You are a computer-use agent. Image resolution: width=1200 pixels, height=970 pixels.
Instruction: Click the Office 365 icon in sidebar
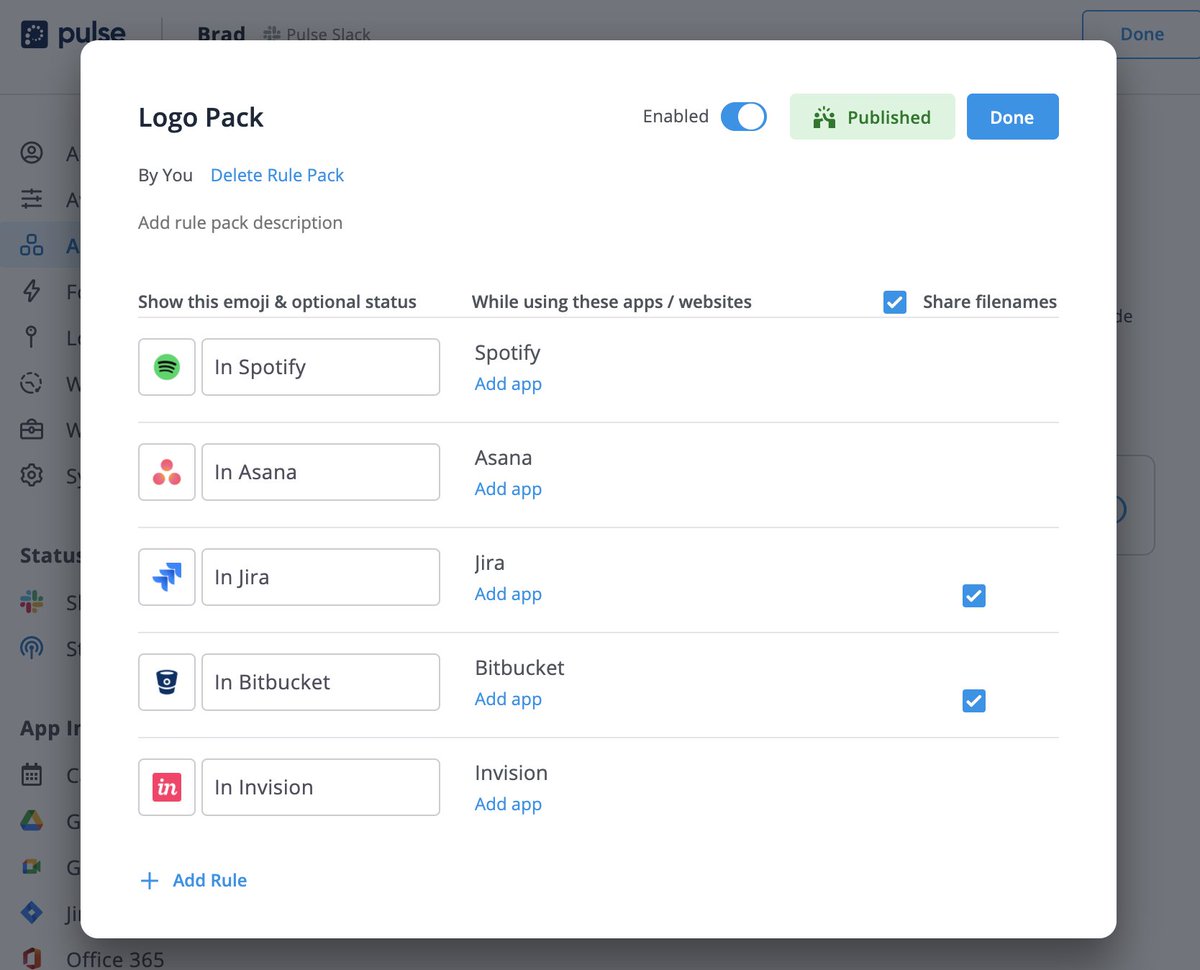[x=32, y=958]
